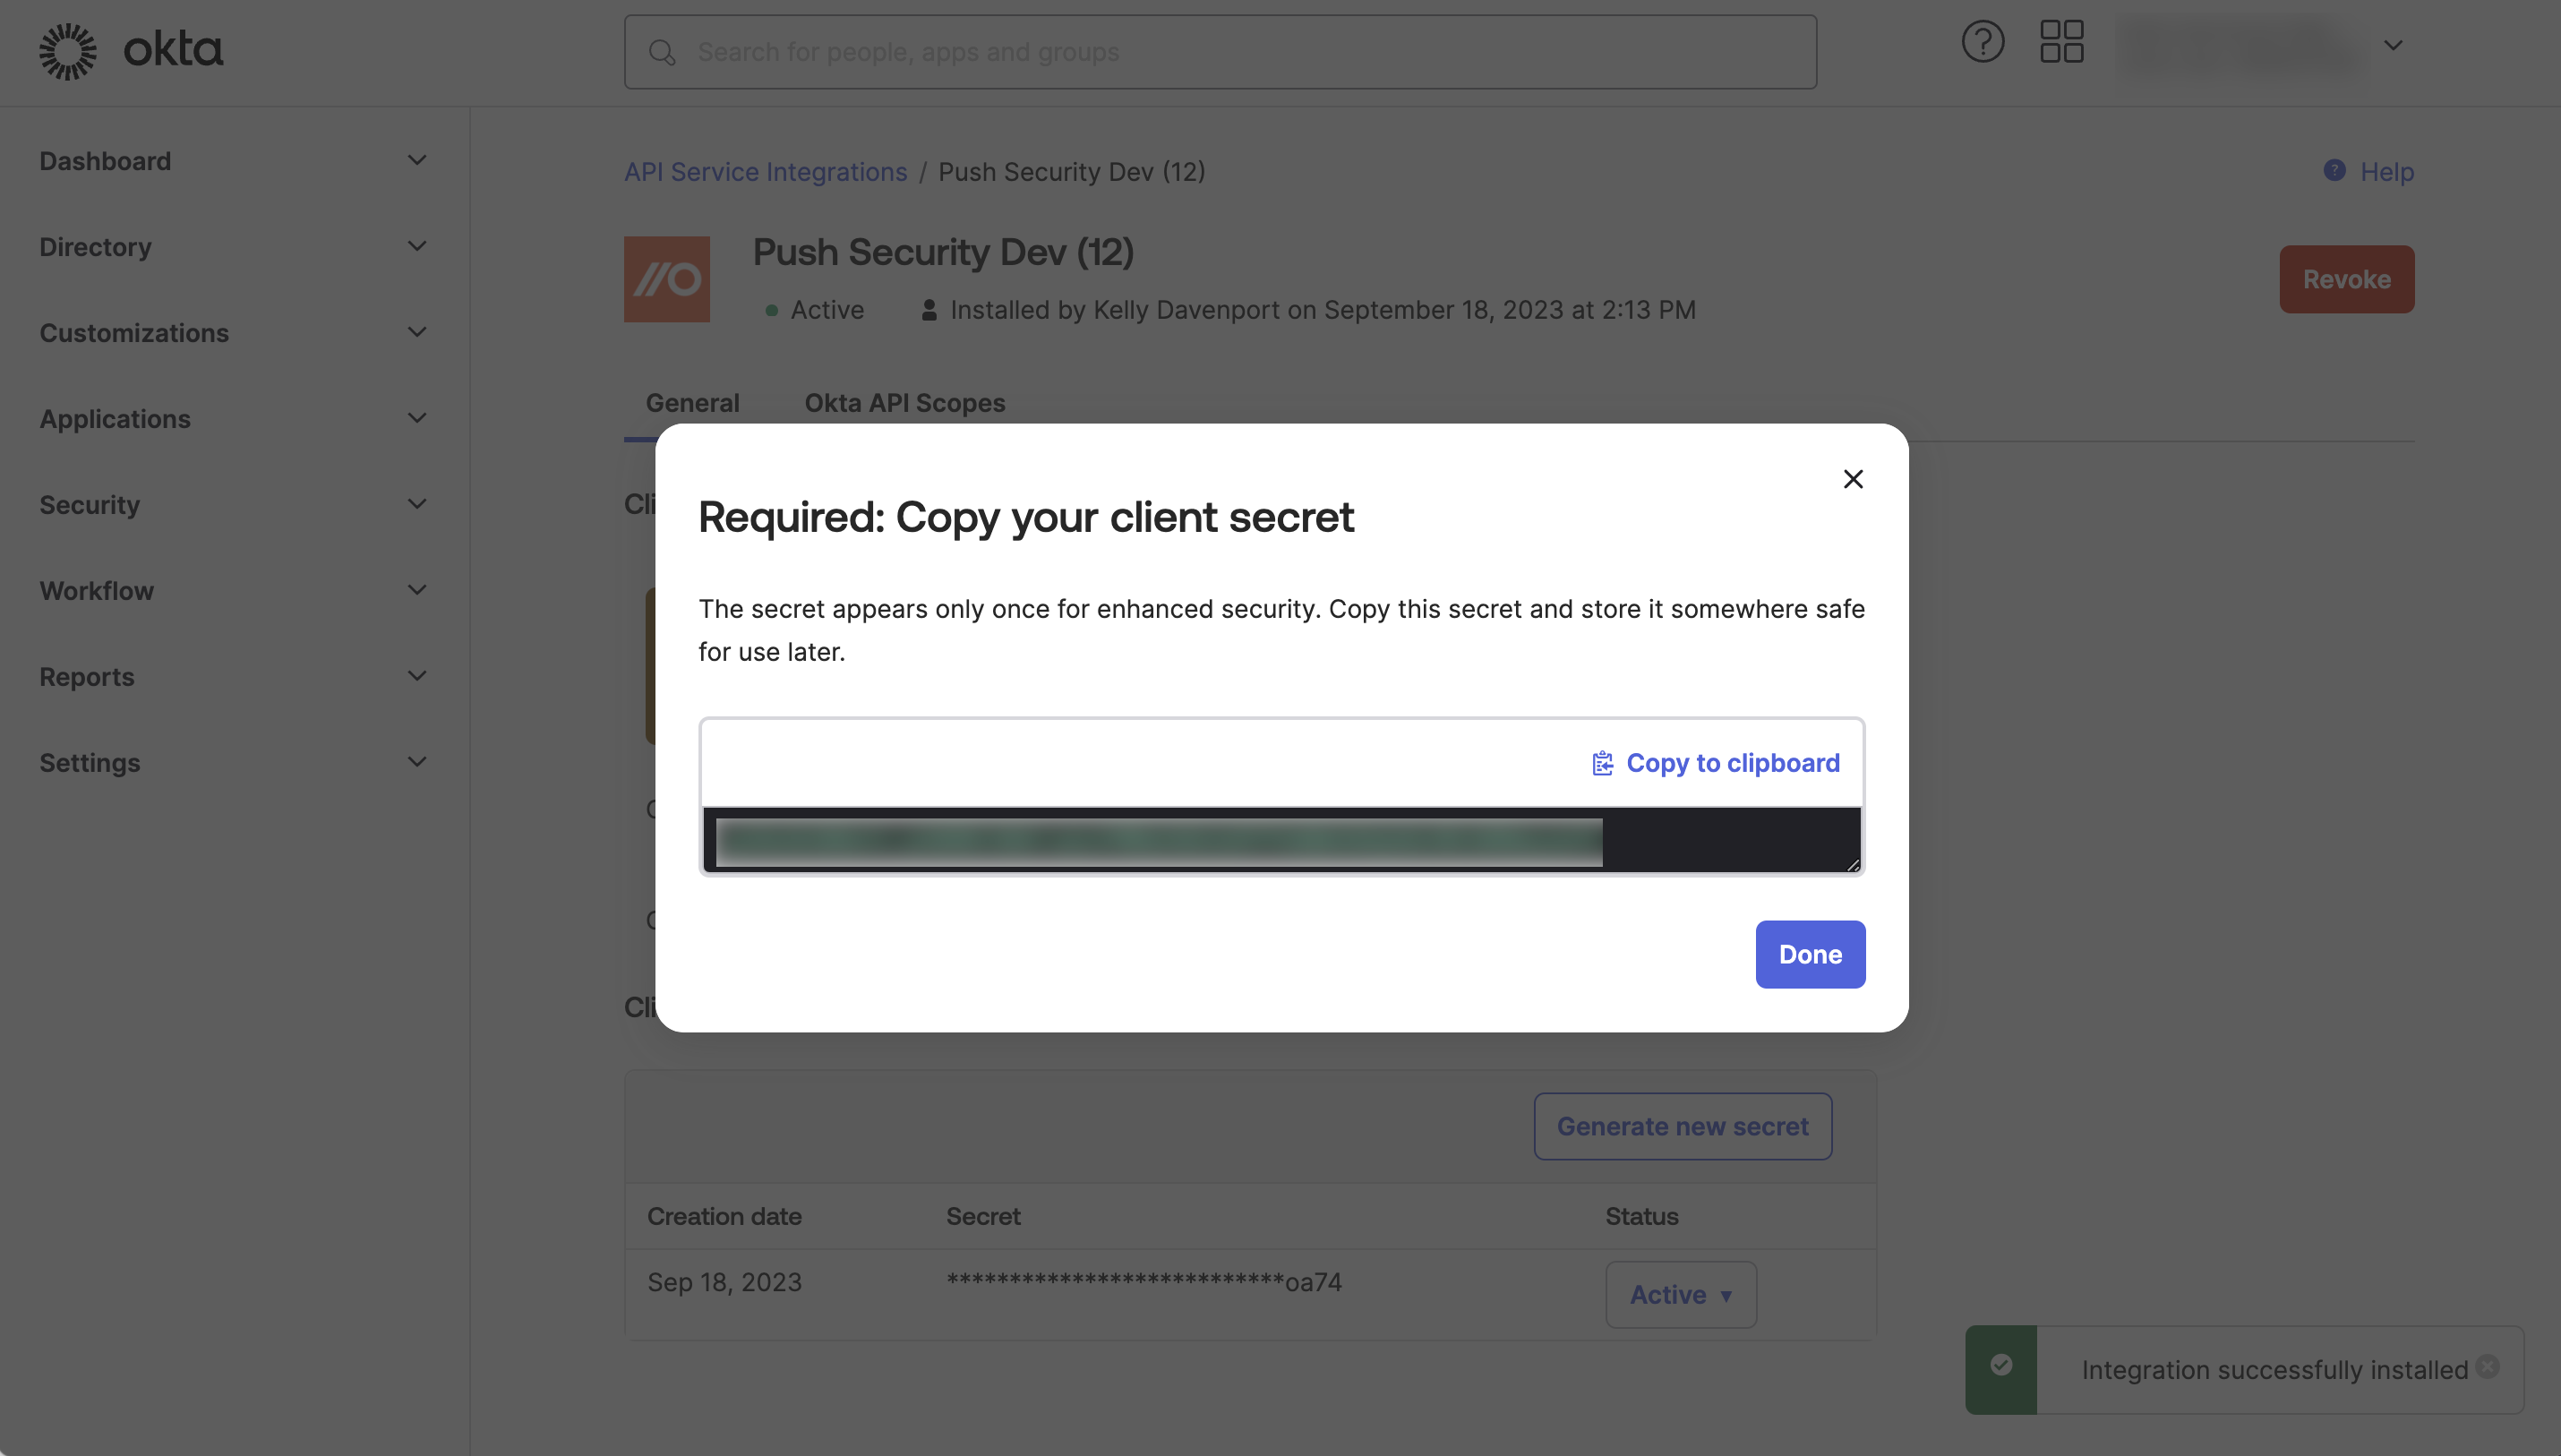Expand the Active secret status dropdown
This screenshot has height=1456, width=2561.
(x=1680, y=1294)
